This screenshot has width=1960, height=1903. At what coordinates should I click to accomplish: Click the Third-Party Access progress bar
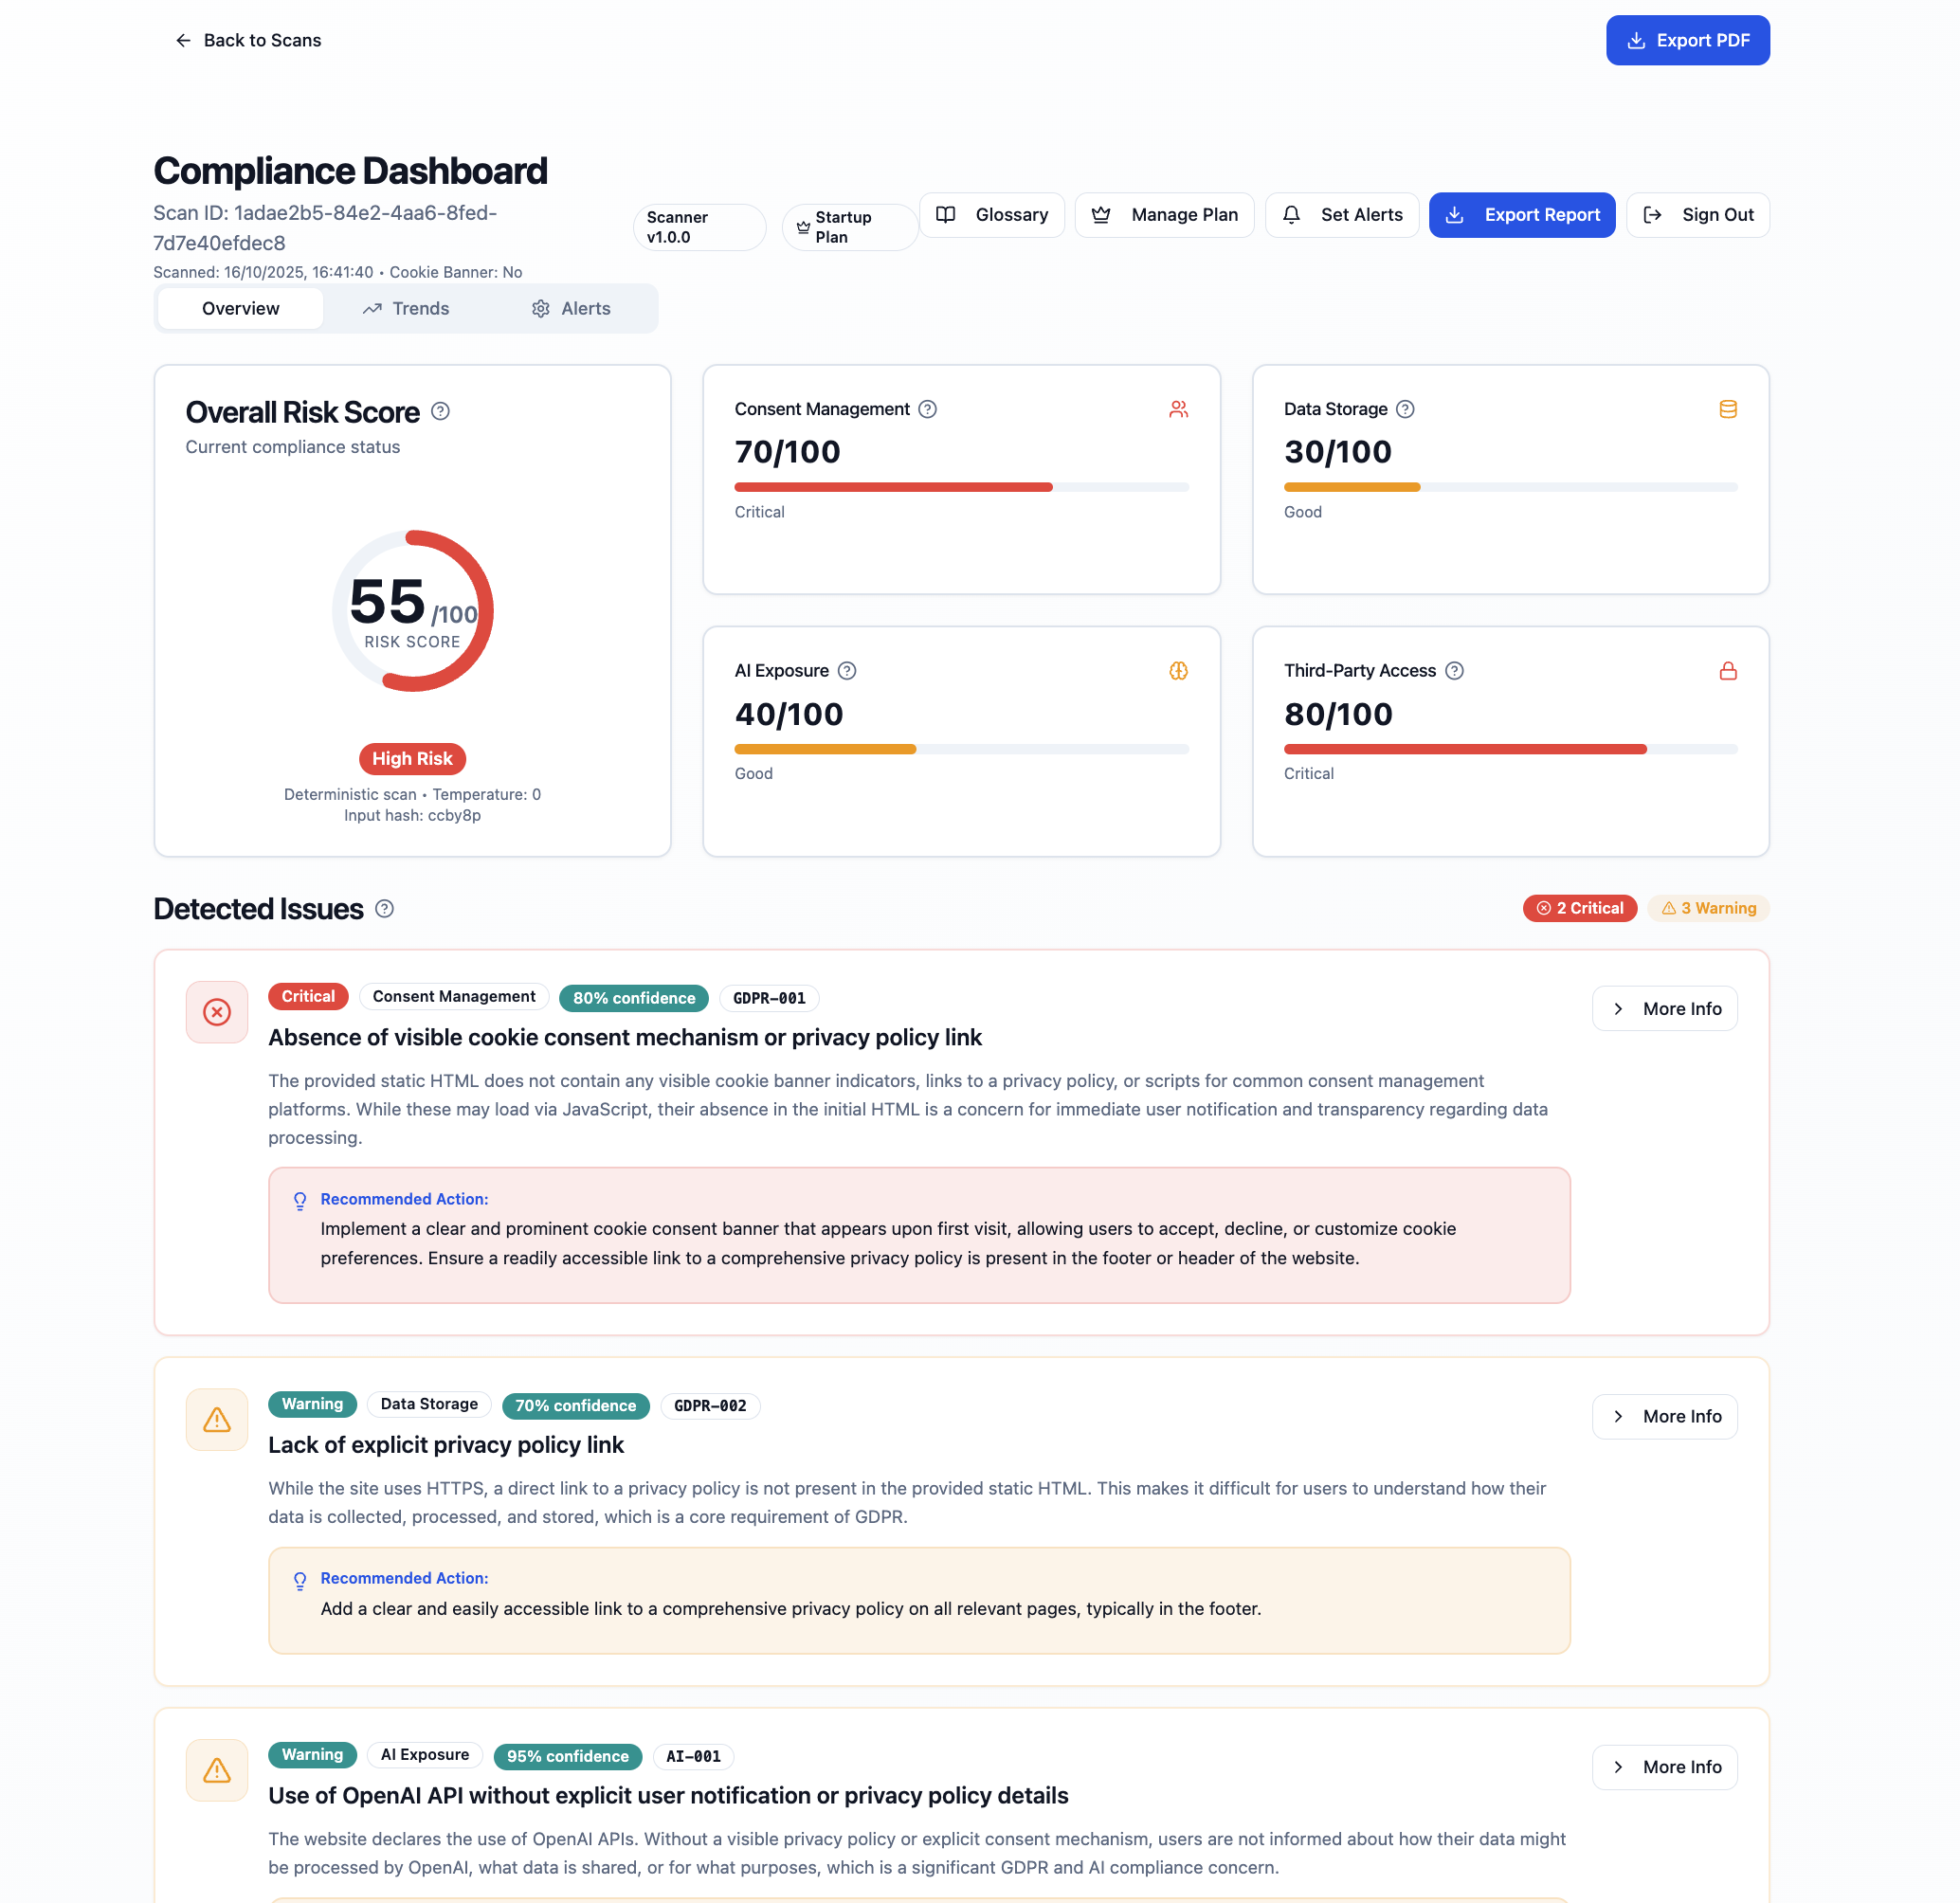[x=1509, y=749]
